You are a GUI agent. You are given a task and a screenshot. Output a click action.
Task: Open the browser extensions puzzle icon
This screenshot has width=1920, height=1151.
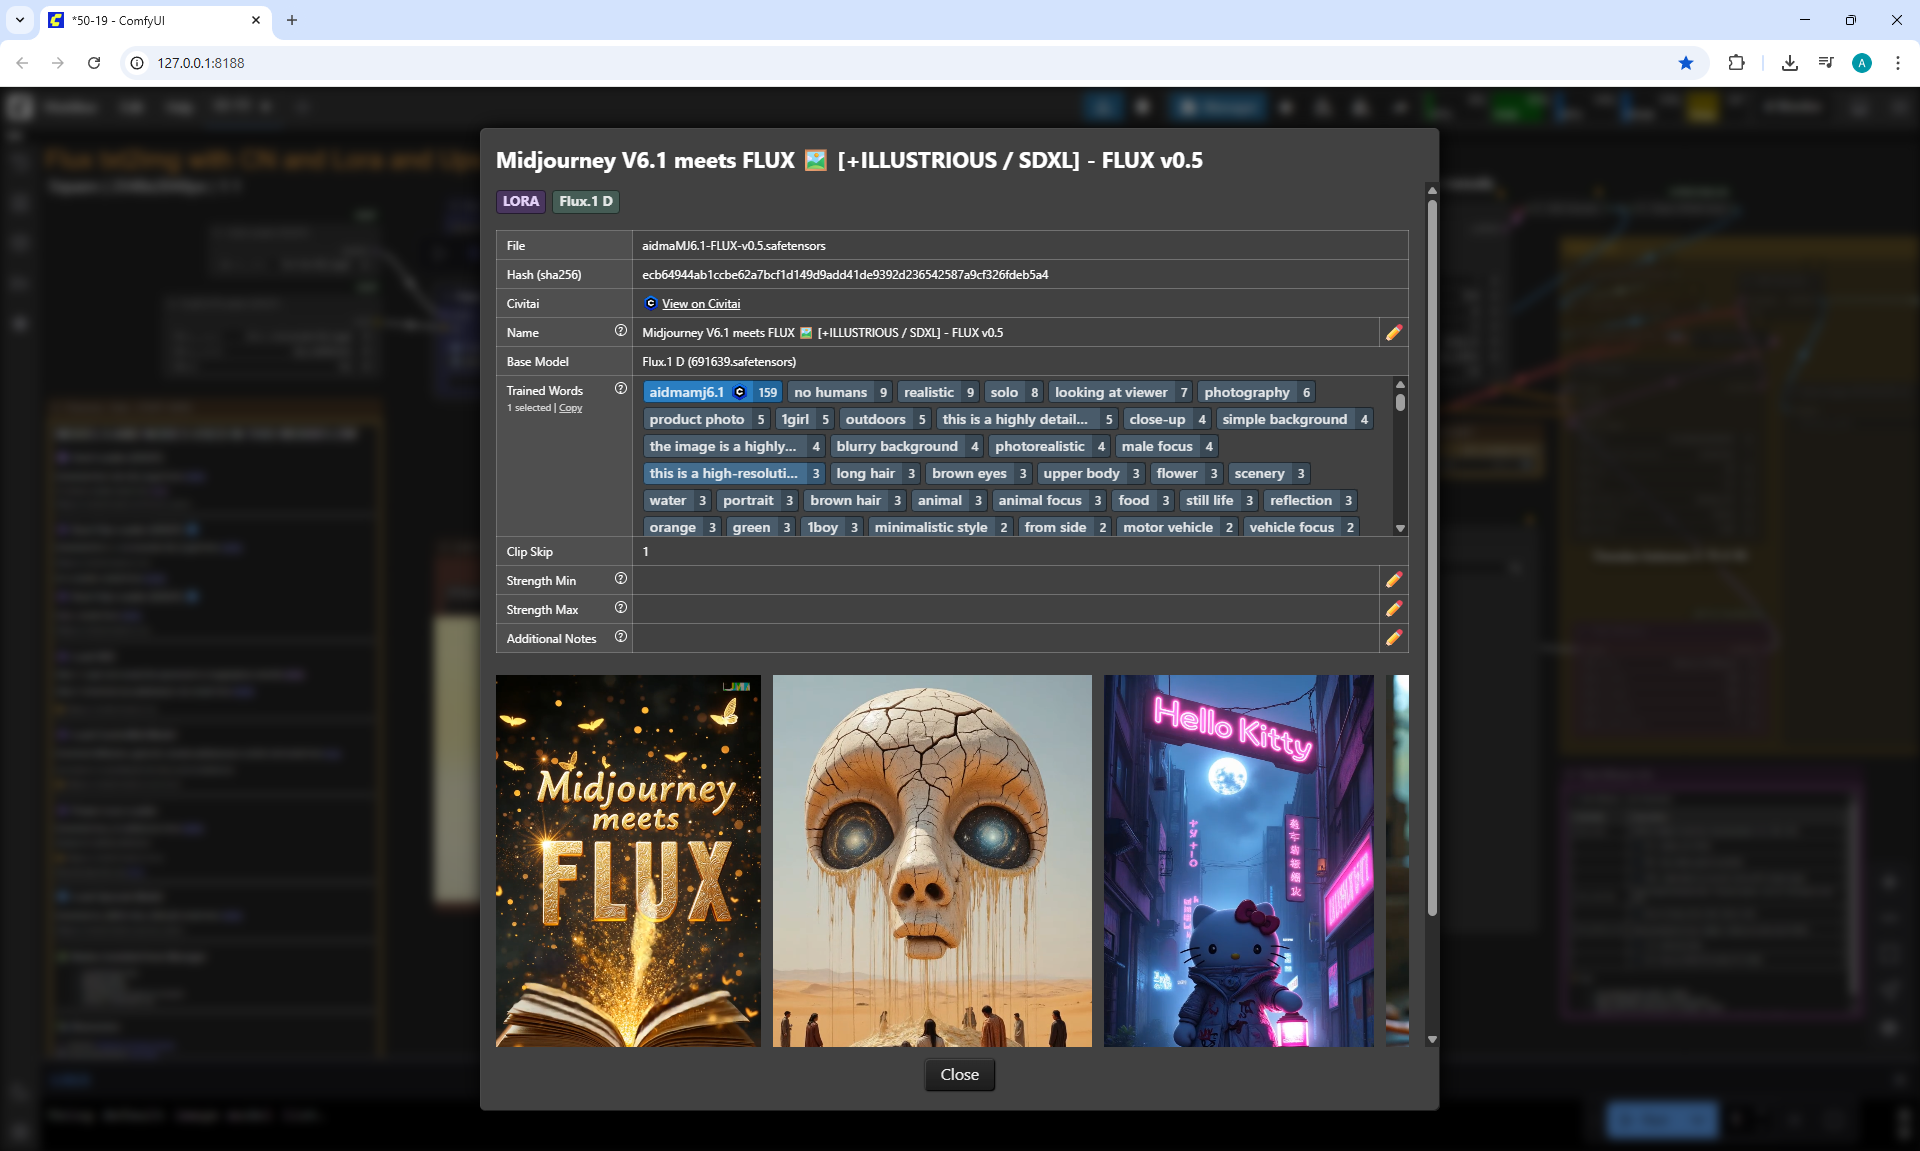coord(1736,63)
